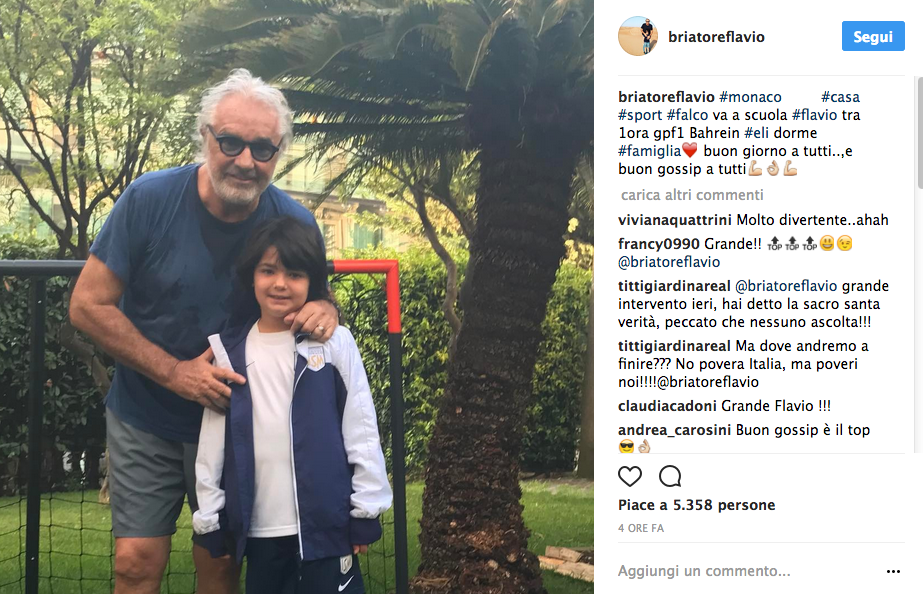The width and height of the screenshot is (923, 594).
Task: Open the claudiacadoni profile
Action: [667, 406]
